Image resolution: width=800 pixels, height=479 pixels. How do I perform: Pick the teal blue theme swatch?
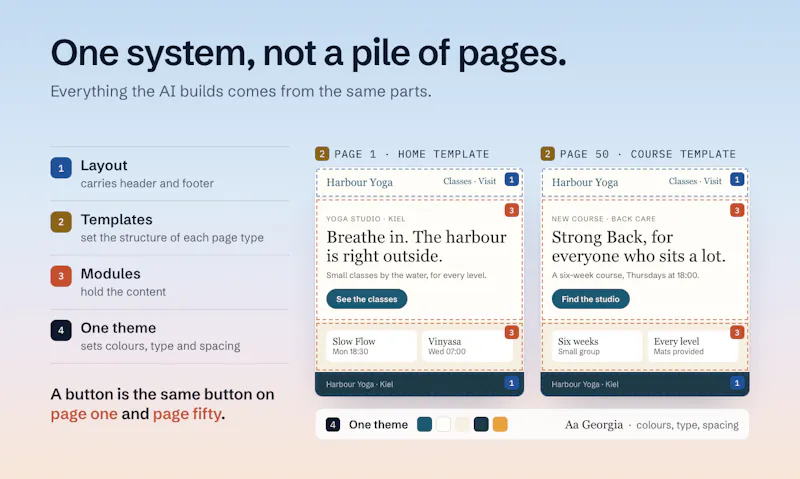click(424, 424)
